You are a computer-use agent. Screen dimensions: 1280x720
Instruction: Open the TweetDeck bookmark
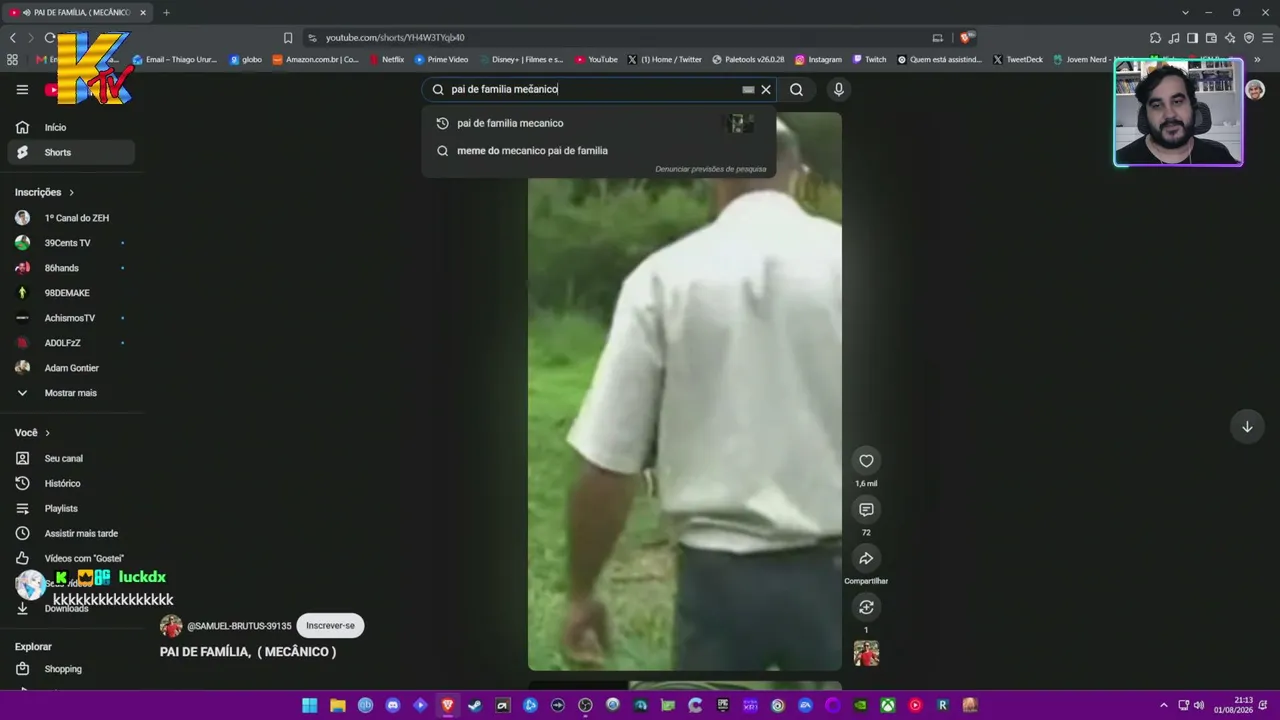point(1017,60)
